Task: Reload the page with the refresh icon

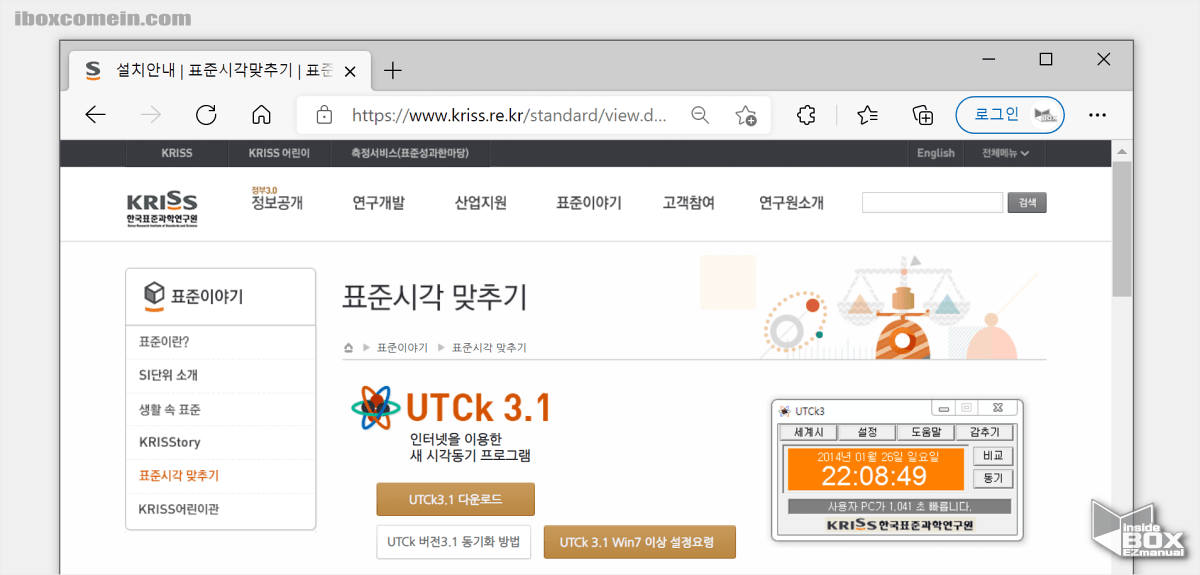Action: click(206, 115)
